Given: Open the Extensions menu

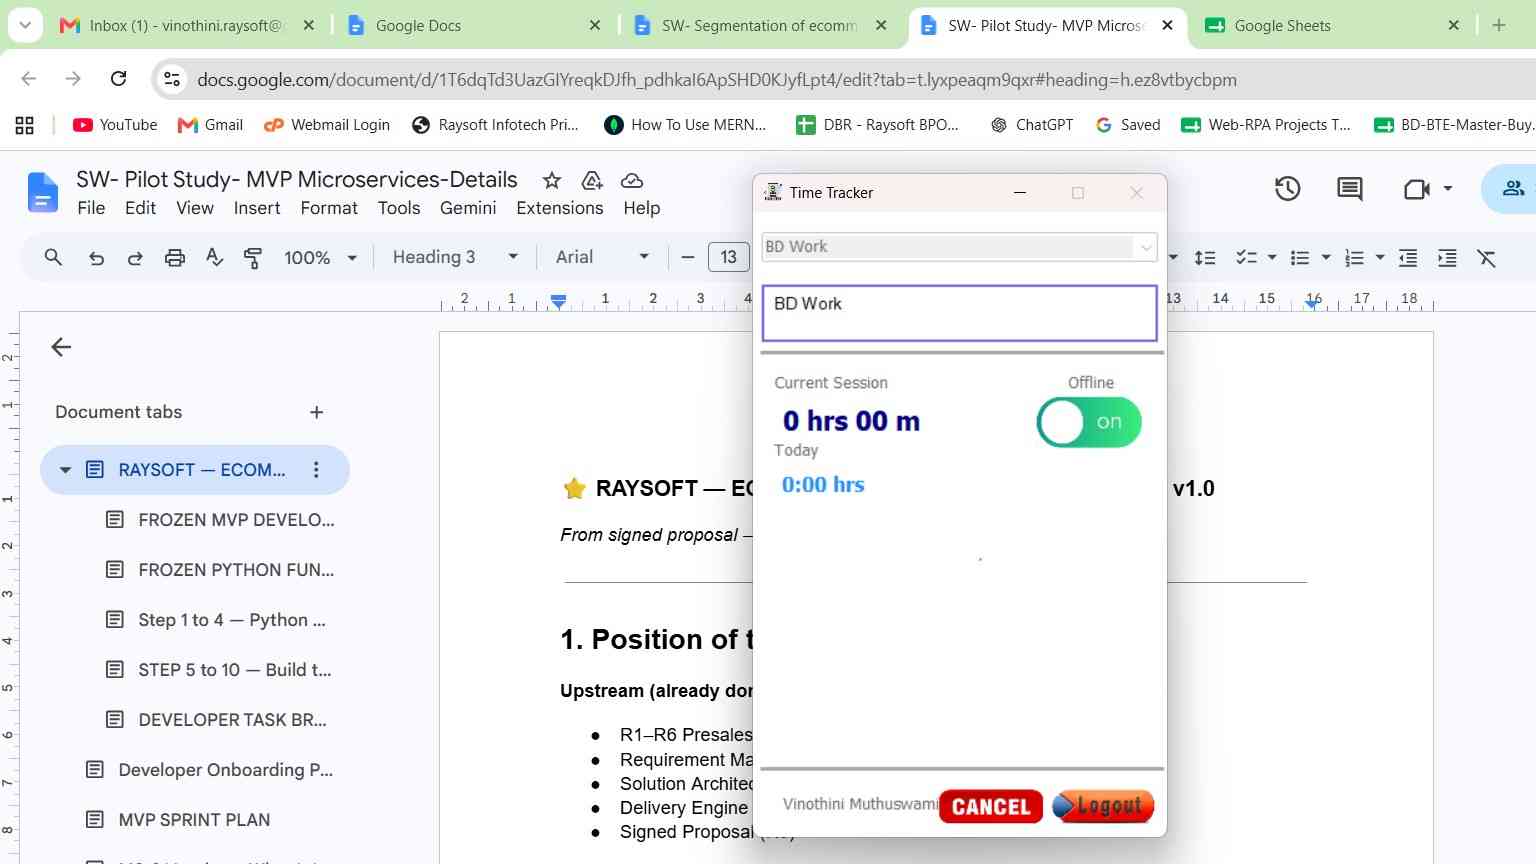Looking at the screenshot, I should [x=560, y=208].
